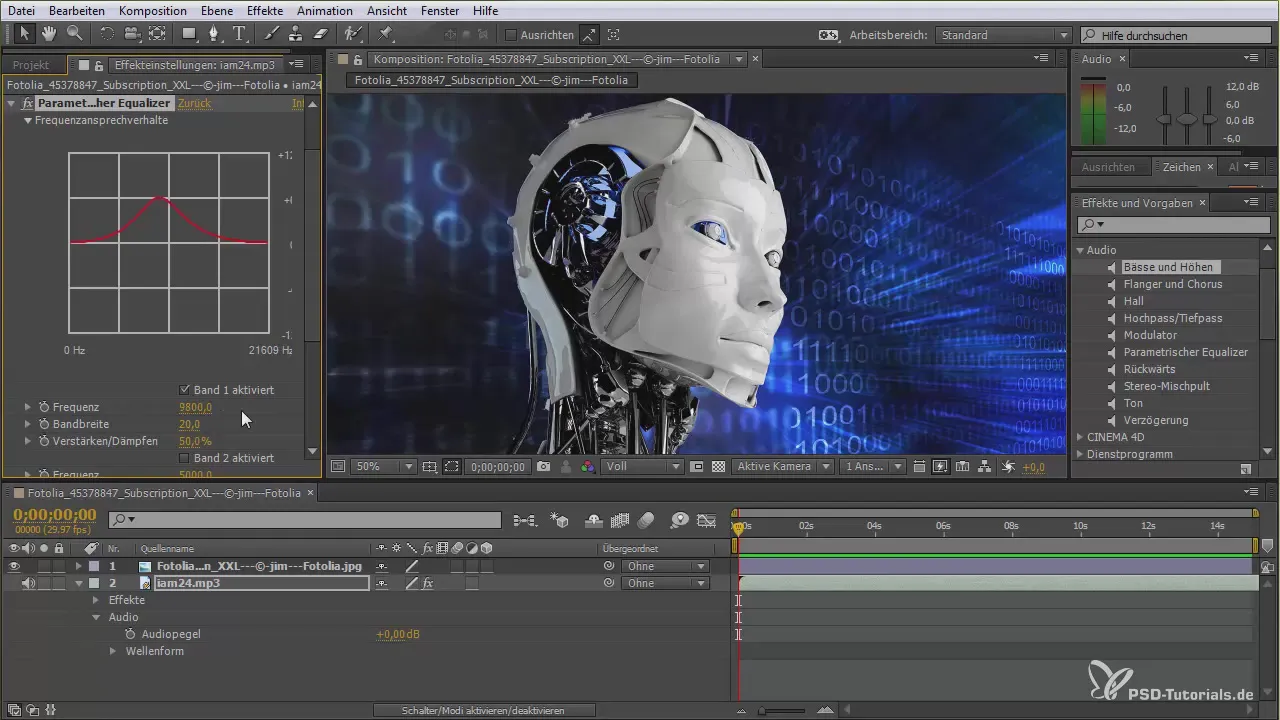Screen dimensions: 1280x720
Task: Open the 50% magnification dropdown
Action: tap(384, 467)
